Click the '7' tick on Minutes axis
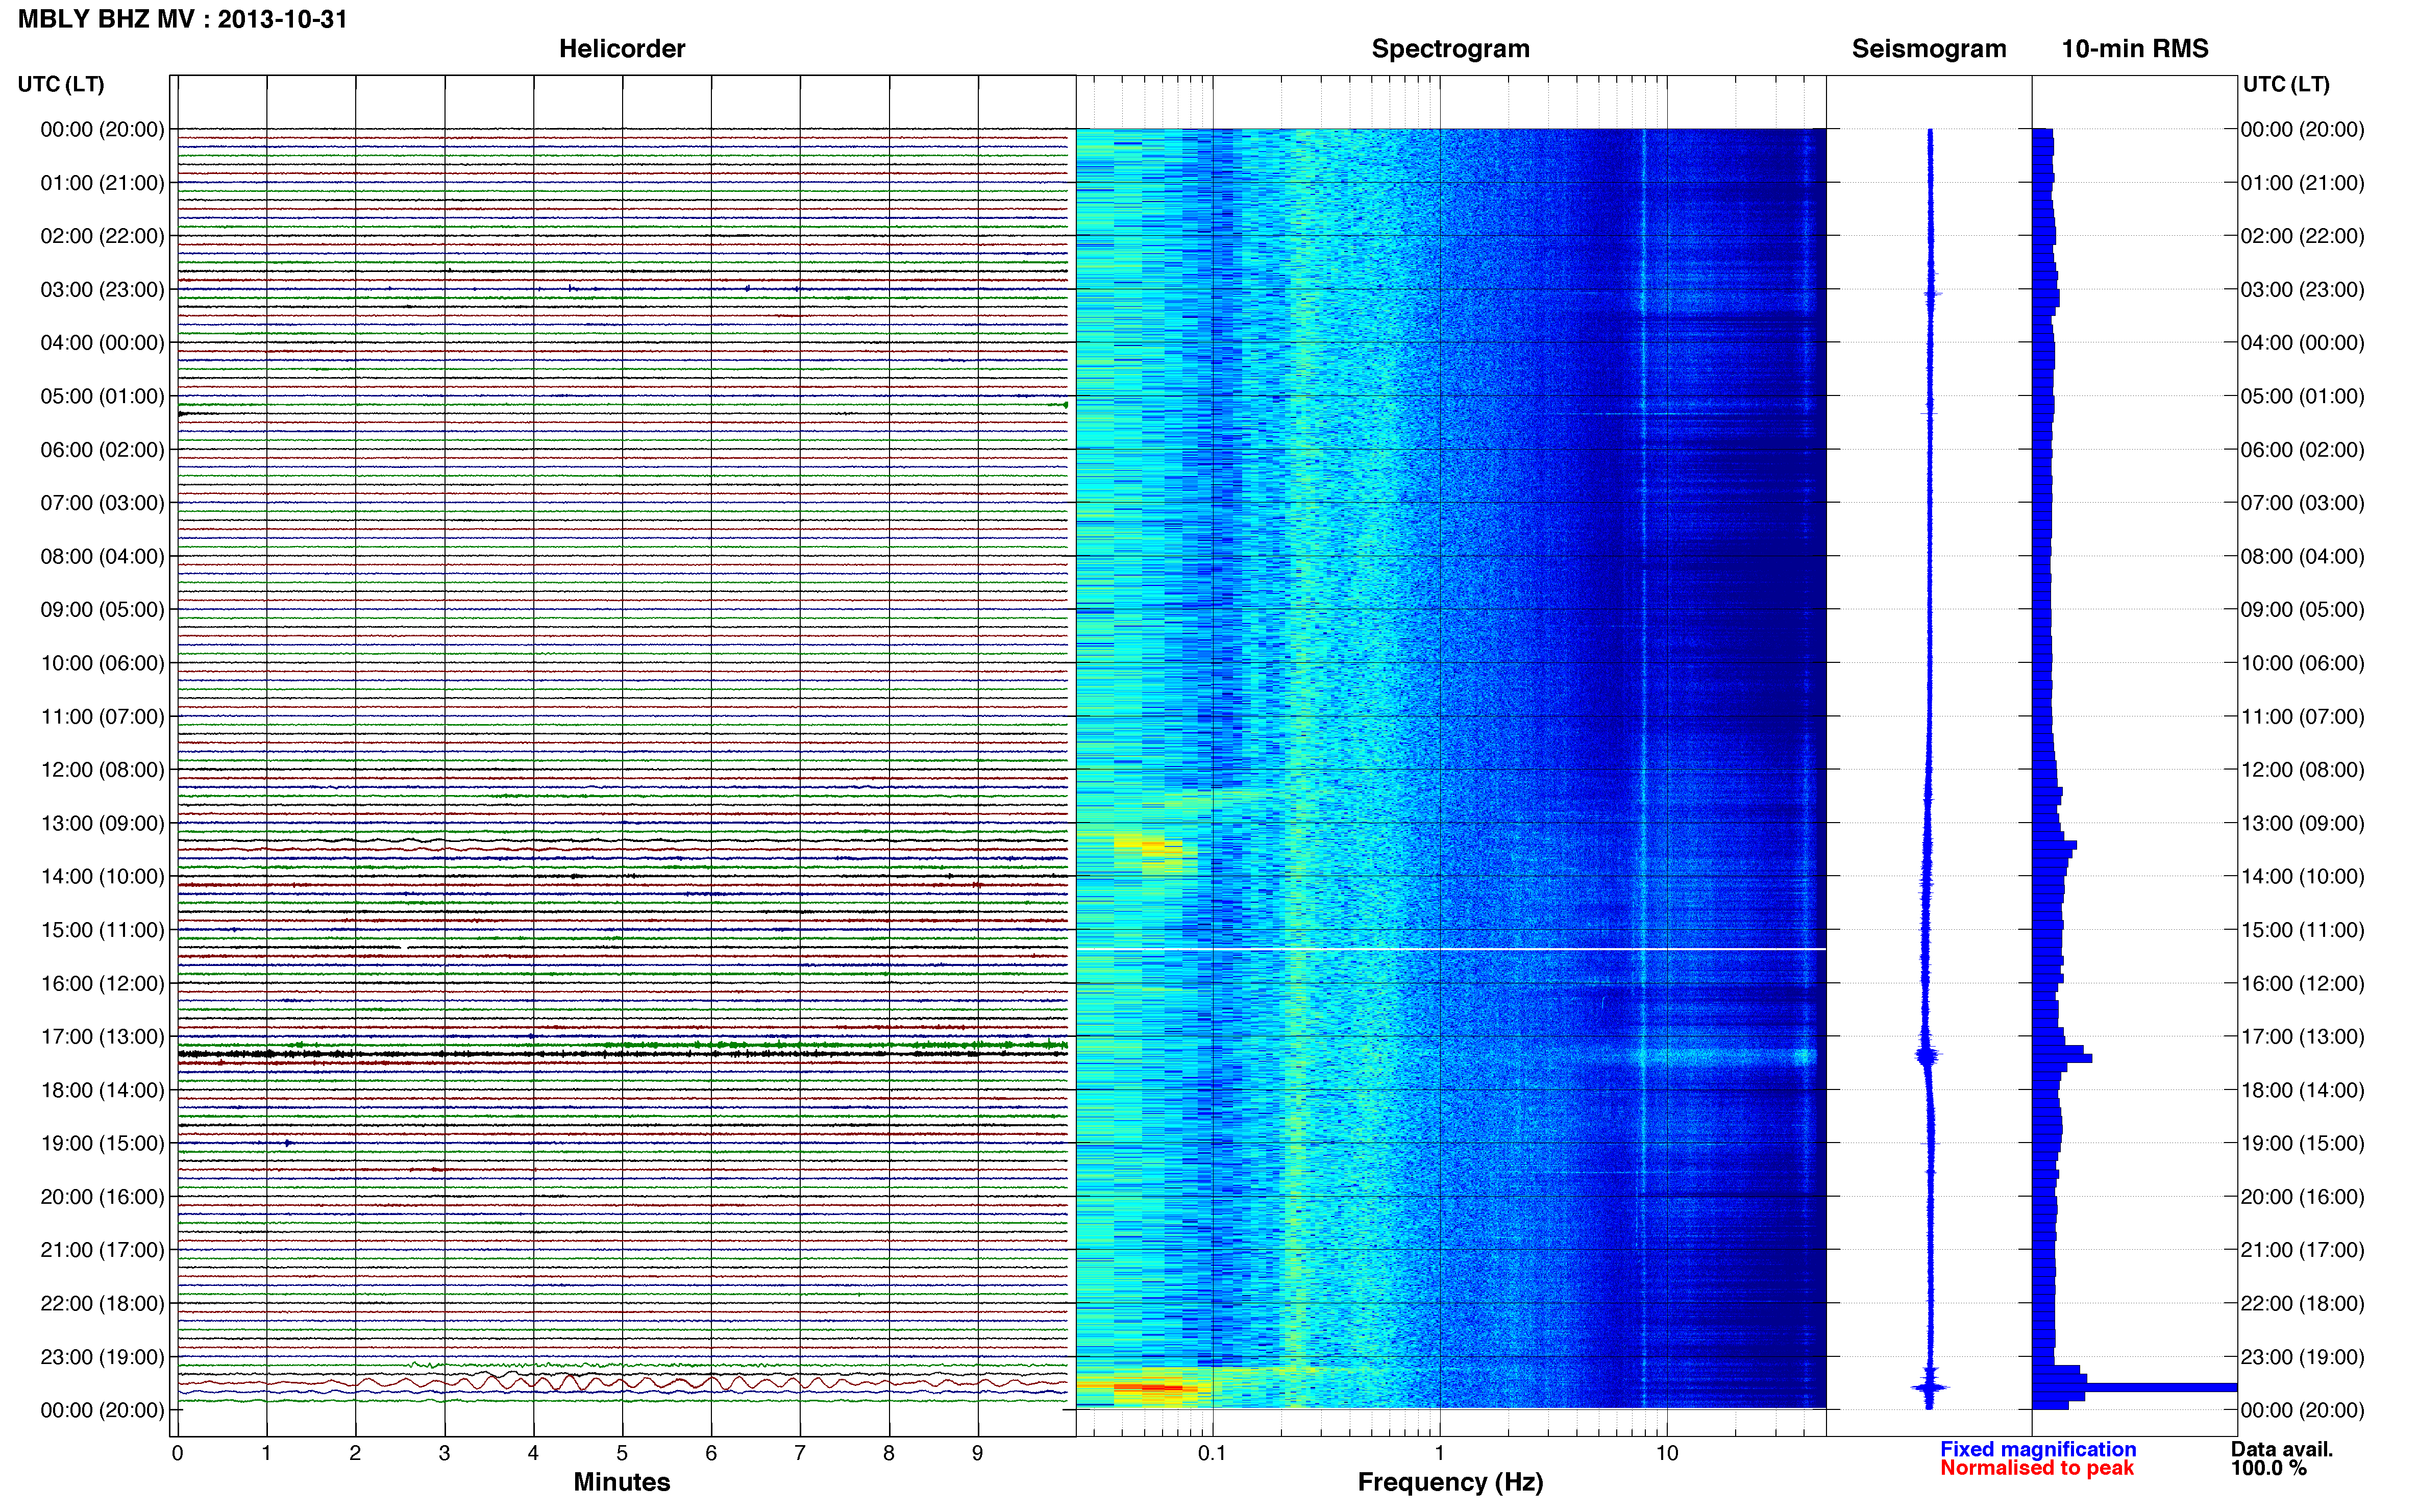 pyautogui.click(x=800, y=1453)
